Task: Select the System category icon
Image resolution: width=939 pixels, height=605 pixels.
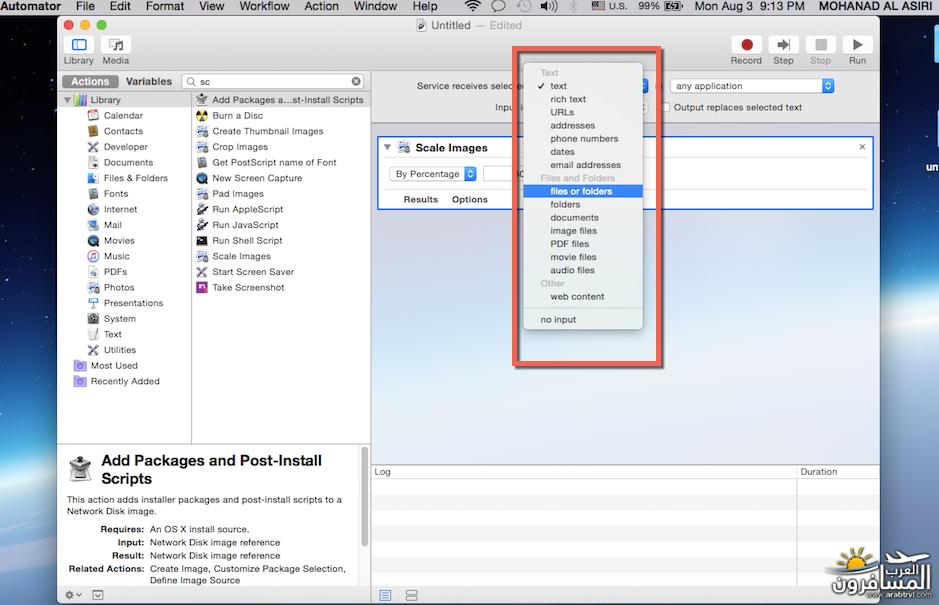Action: tap(93, 319)
